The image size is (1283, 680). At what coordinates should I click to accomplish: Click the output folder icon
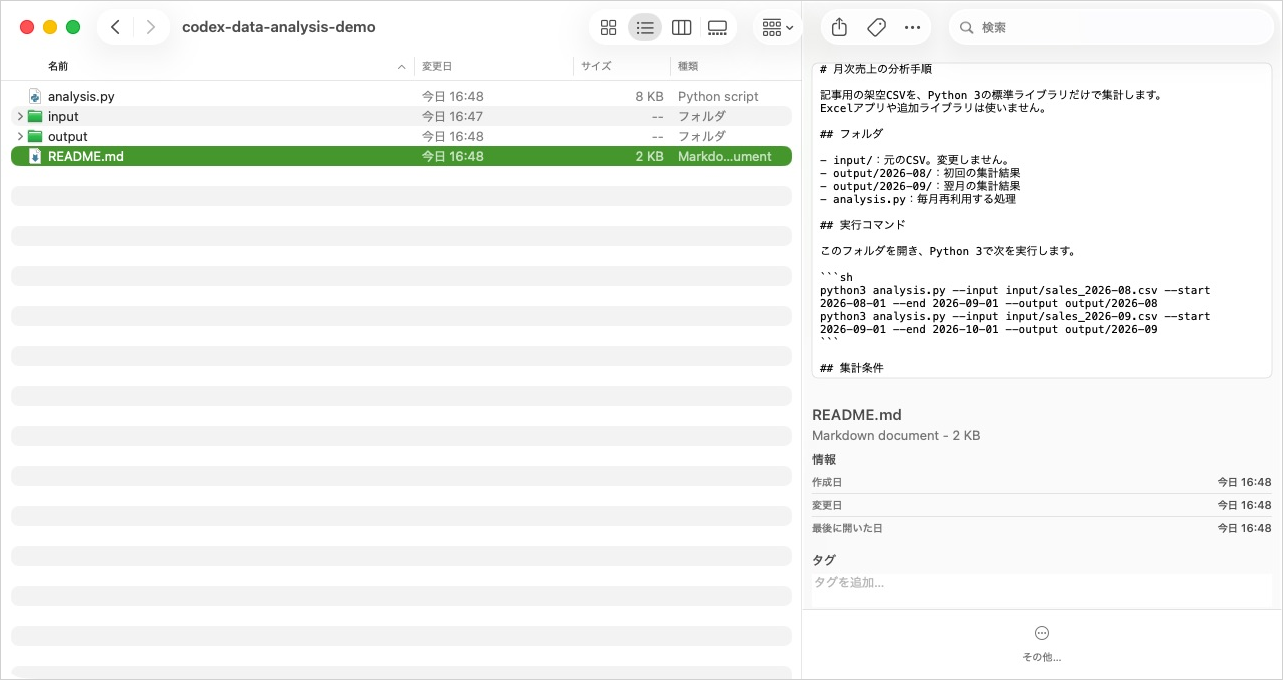[x=35, y=136]
